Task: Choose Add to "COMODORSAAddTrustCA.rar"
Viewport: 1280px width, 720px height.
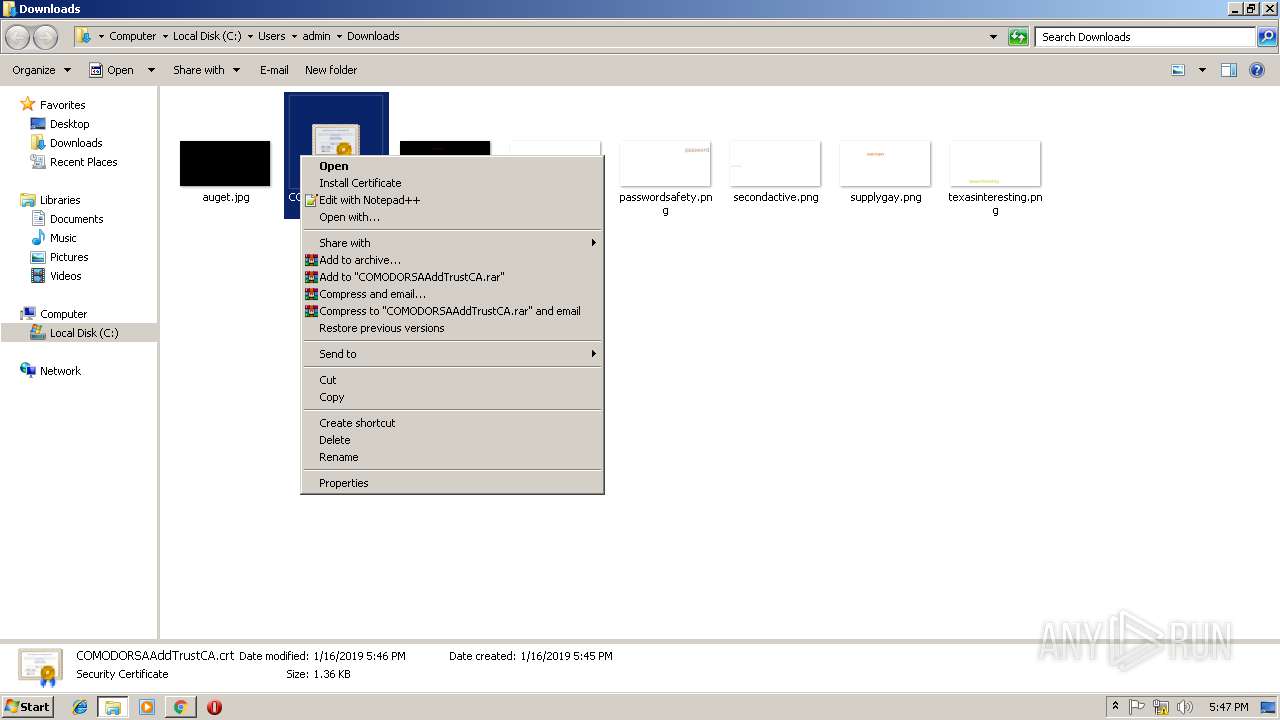Action: point(452,277)
